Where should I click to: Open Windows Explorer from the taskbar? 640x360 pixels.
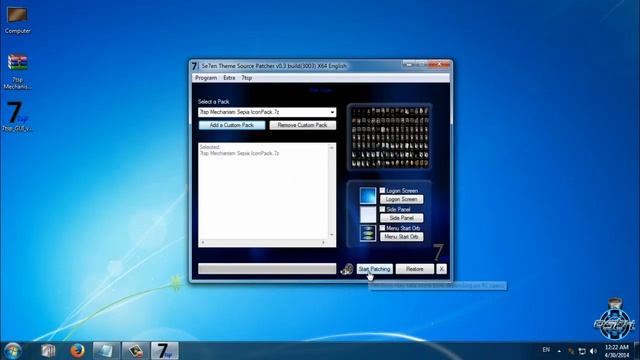(48, 351)
